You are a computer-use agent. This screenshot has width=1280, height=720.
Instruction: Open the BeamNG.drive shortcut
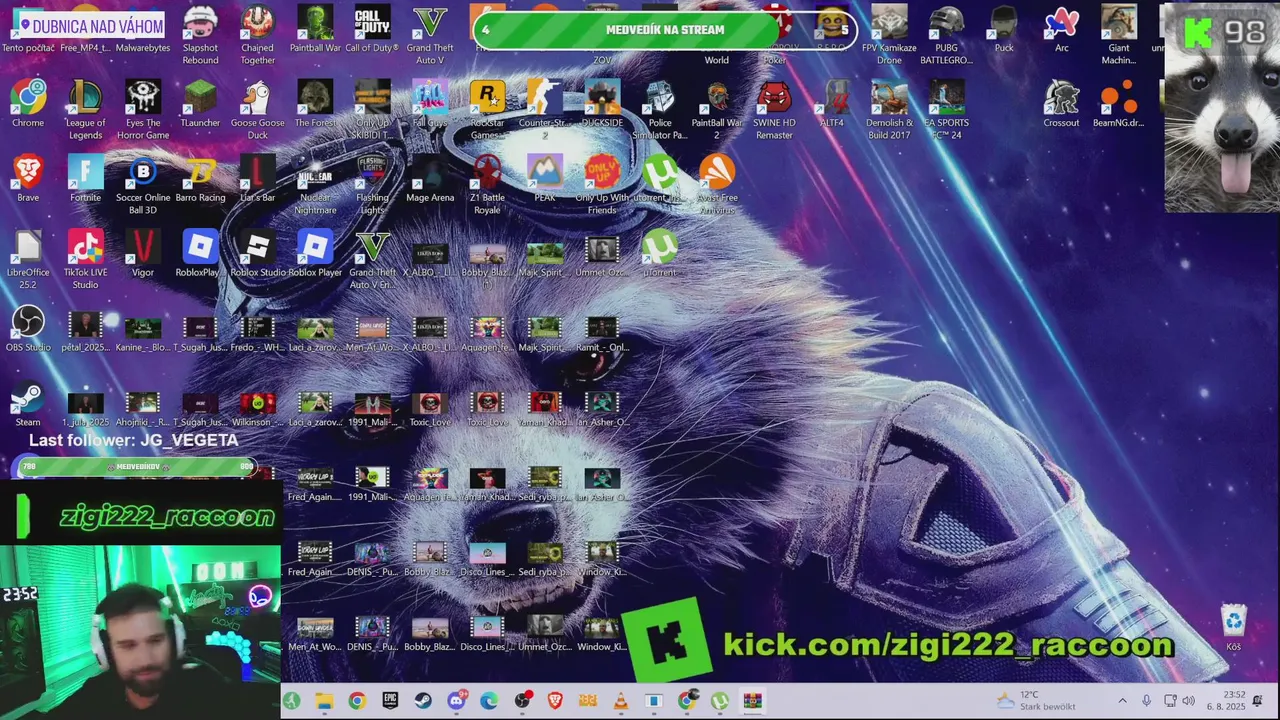point(1118,104)
